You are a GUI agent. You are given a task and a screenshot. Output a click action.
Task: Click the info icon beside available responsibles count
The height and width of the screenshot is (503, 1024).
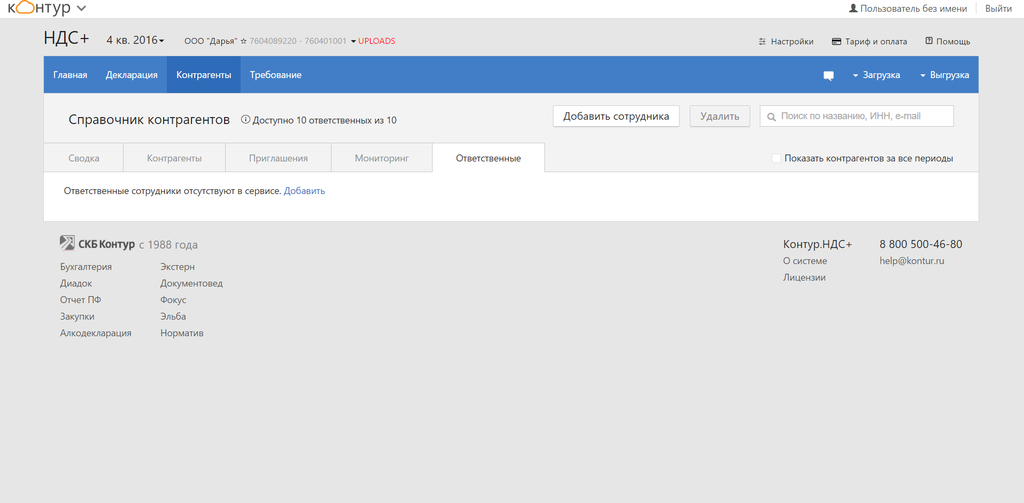click(x=245, y=120)
